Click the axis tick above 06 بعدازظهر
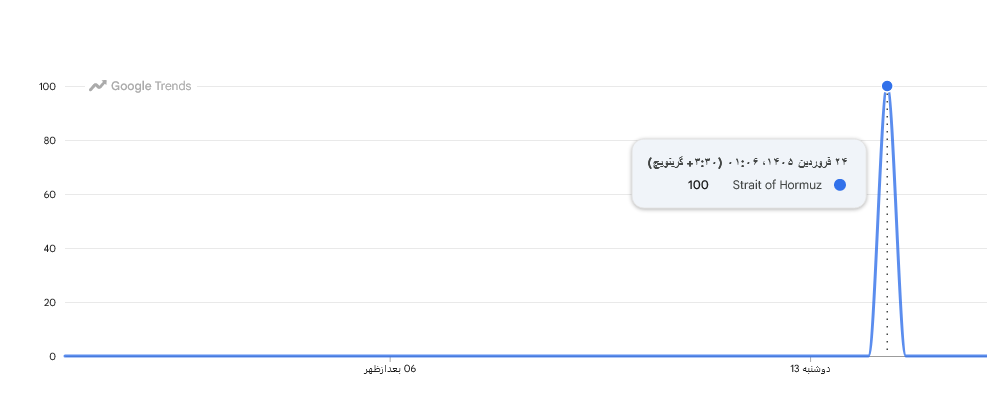Screen dimensions: 987x410 click(x=389, y=359)
